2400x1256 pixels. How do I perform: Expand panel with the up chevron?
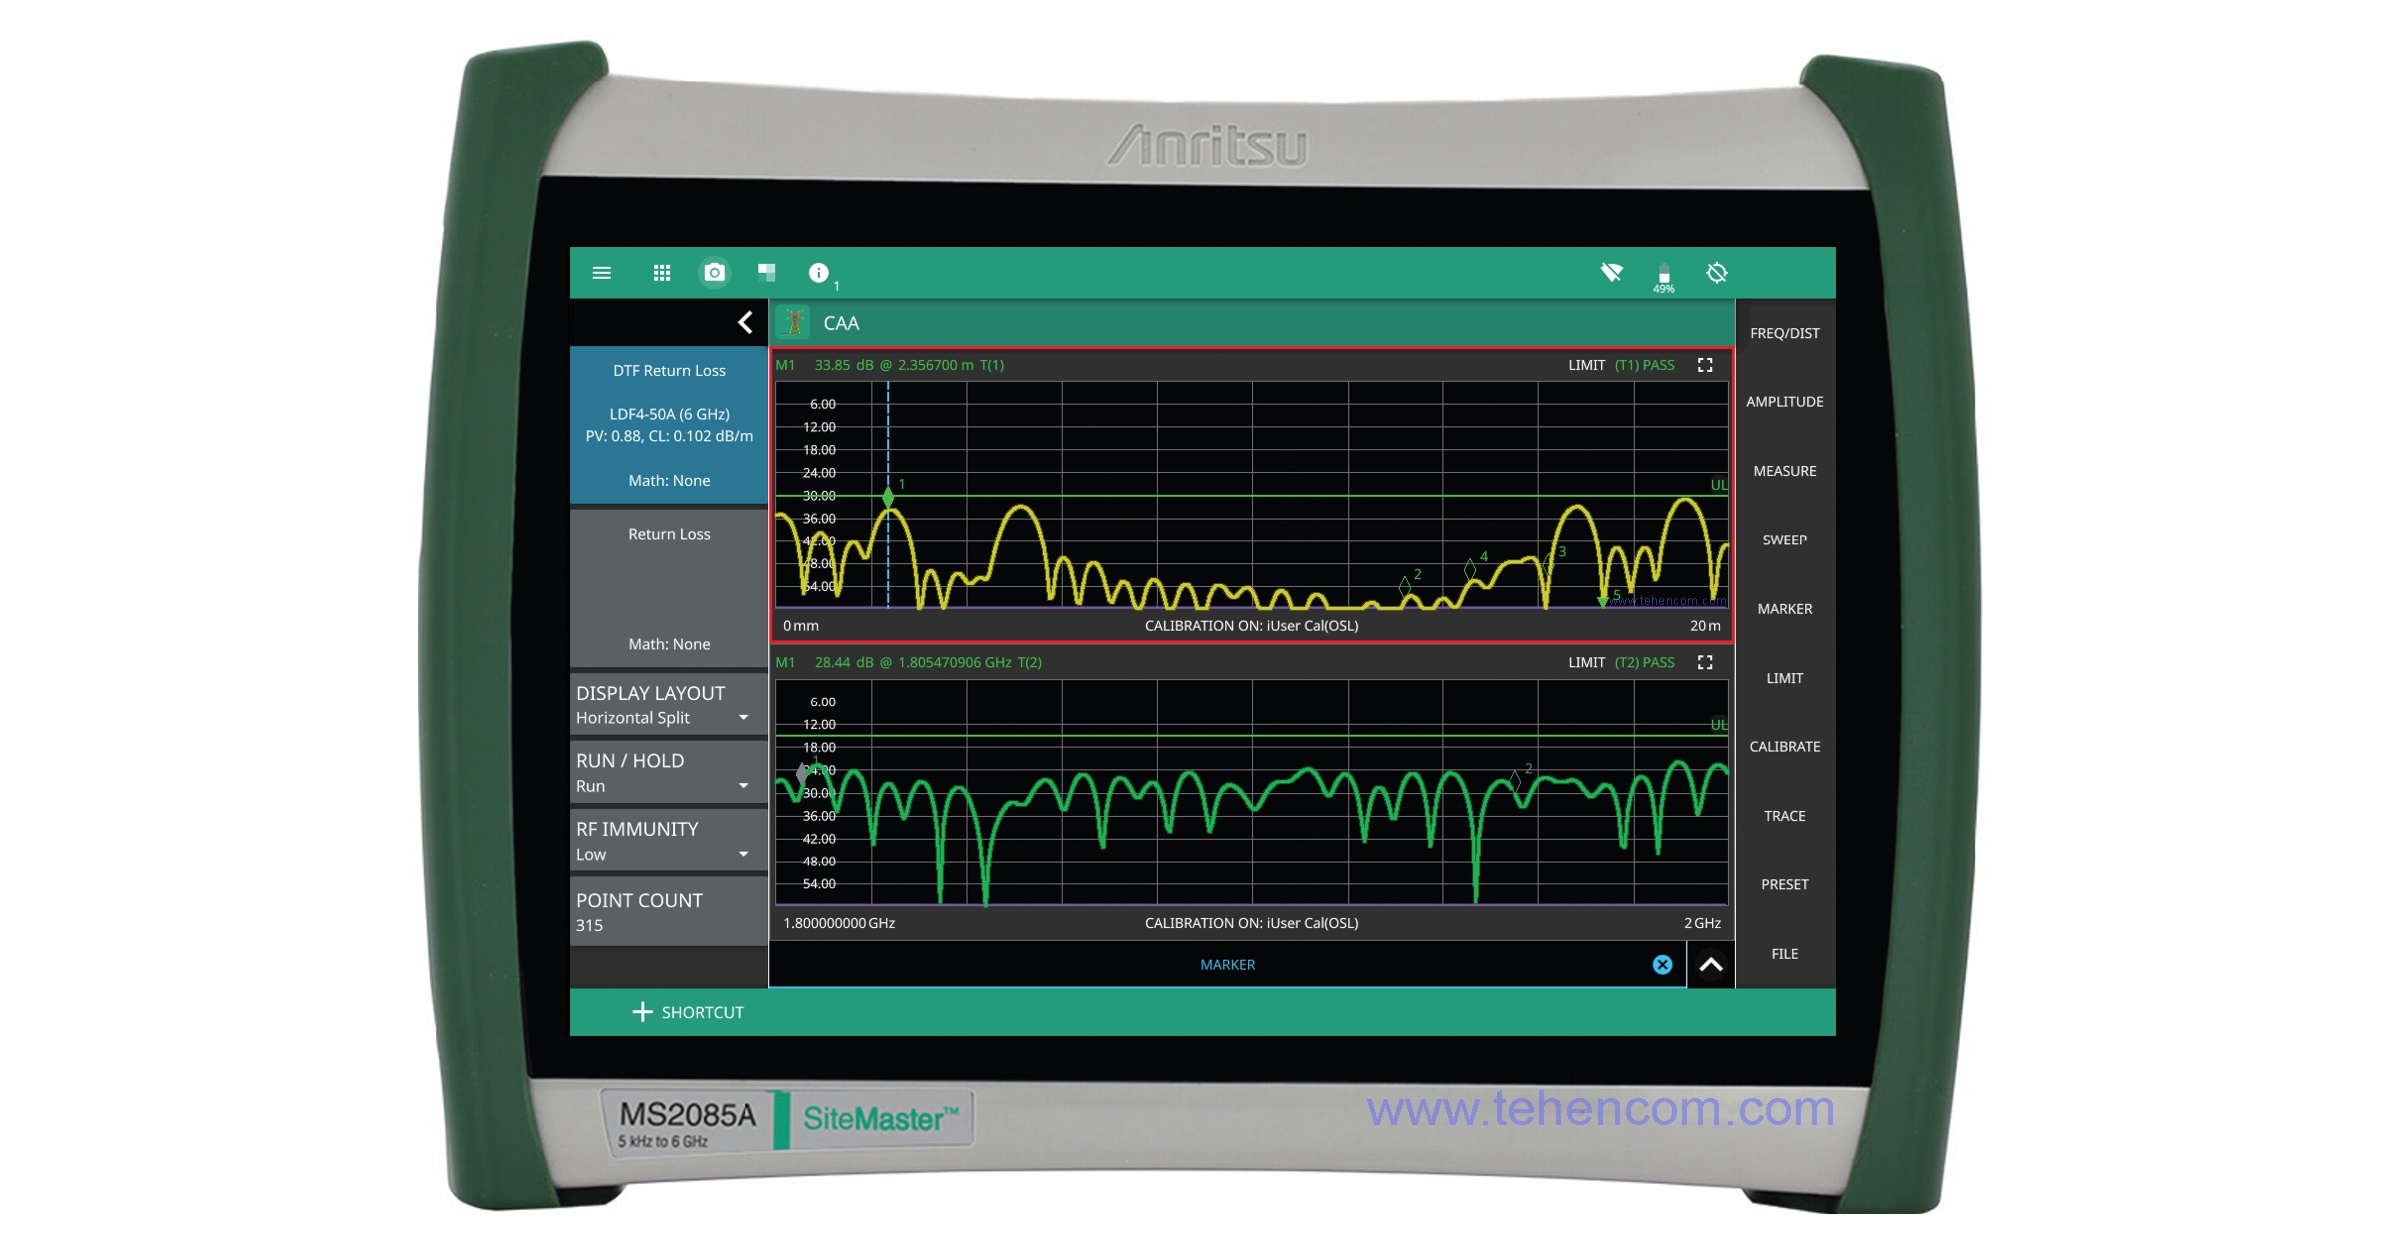(1711, 965)
